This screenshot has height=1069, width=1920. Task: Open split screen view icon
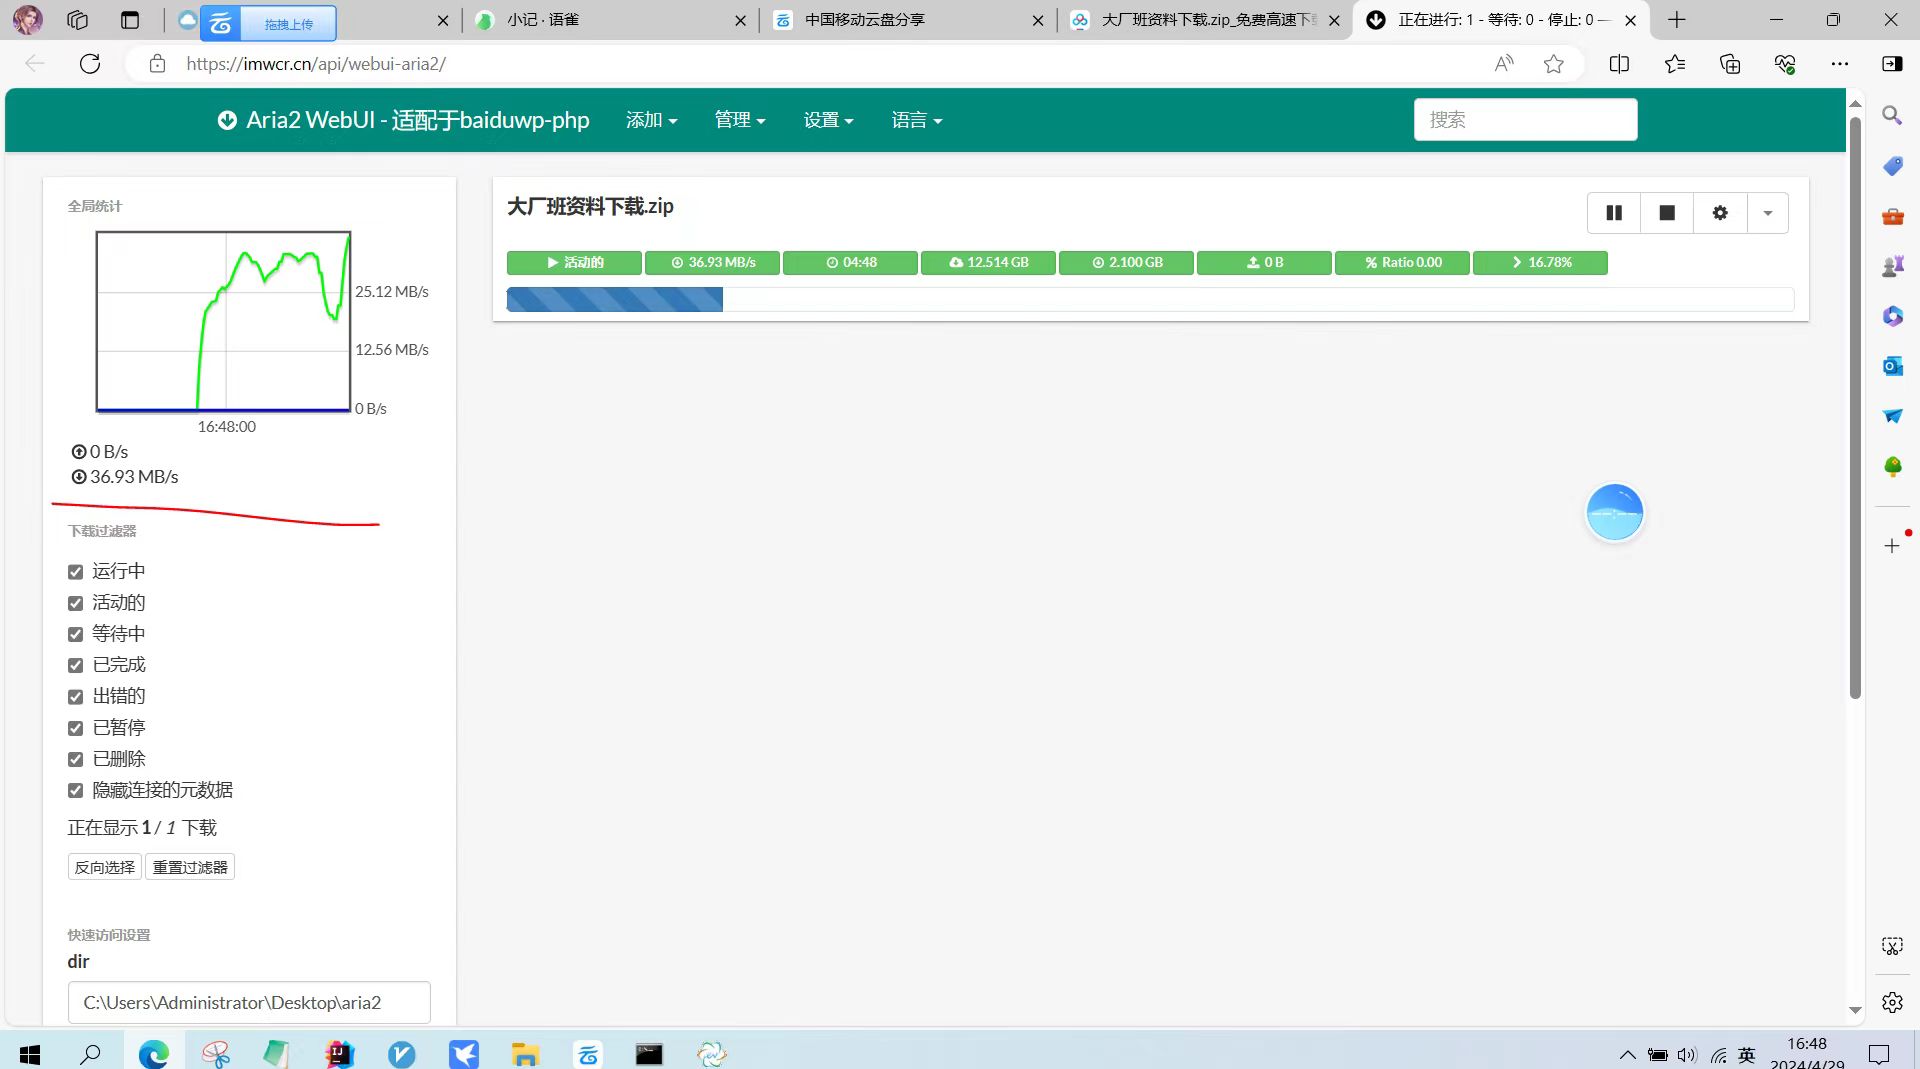(x=1619, y=64)
